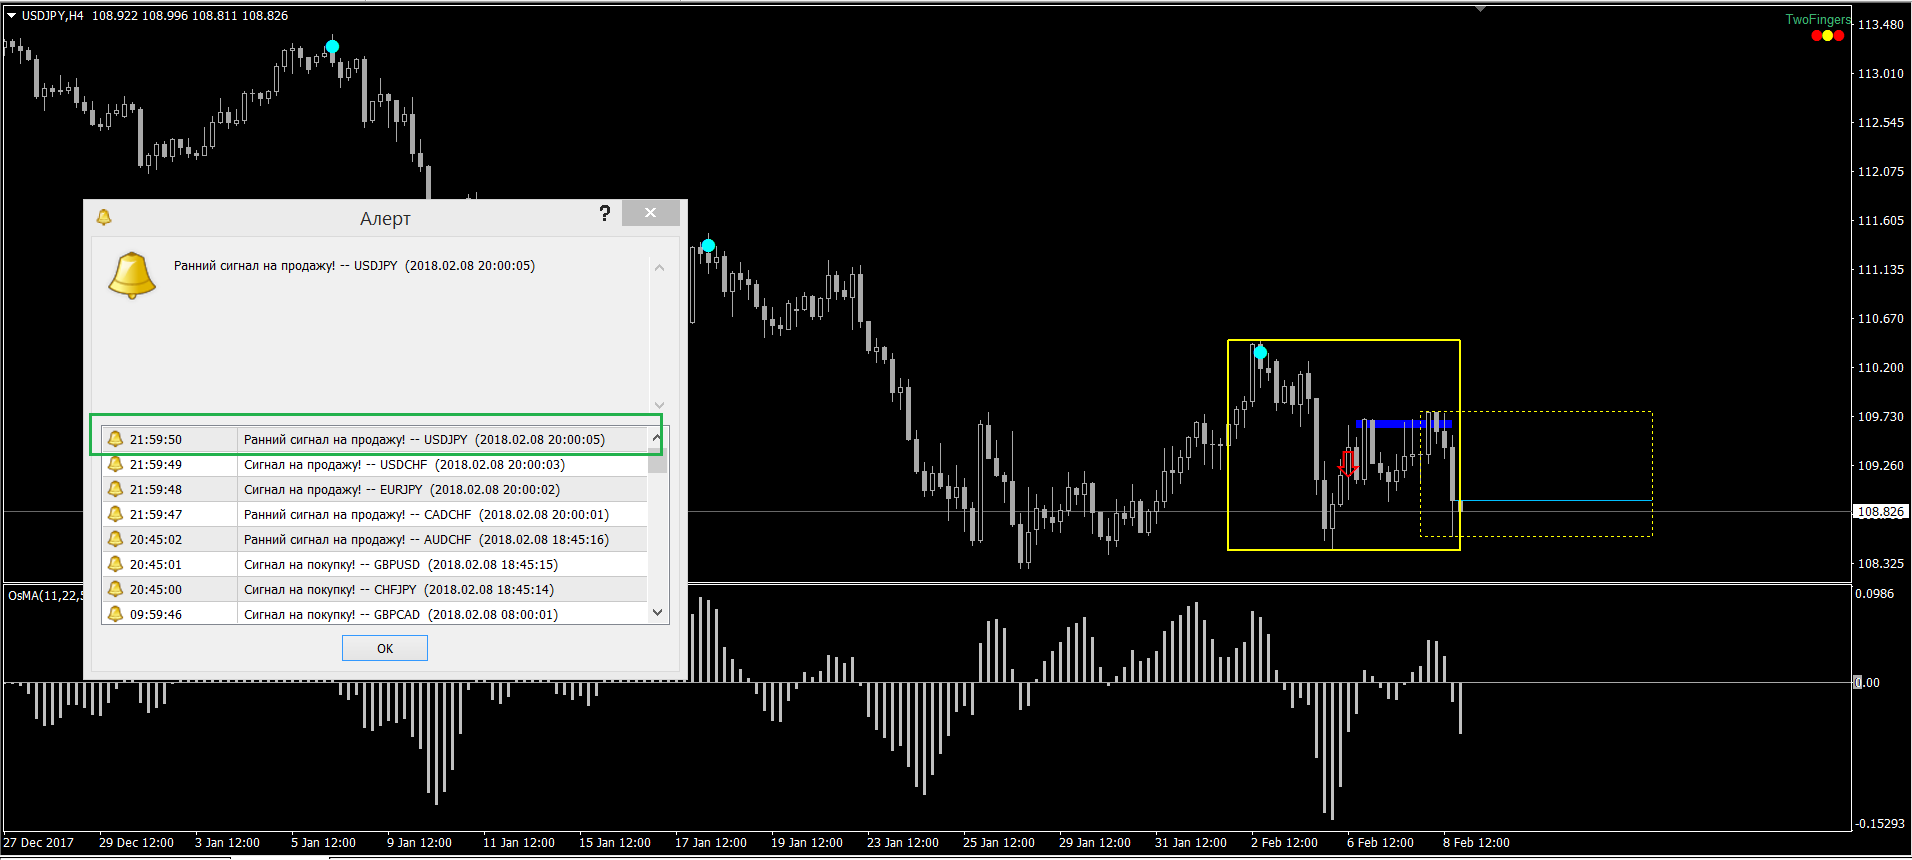This screenshot has width=1912, height=860.
Task: Click the -0.15293 OsMA scale value
Action: tap(1880, 824)
